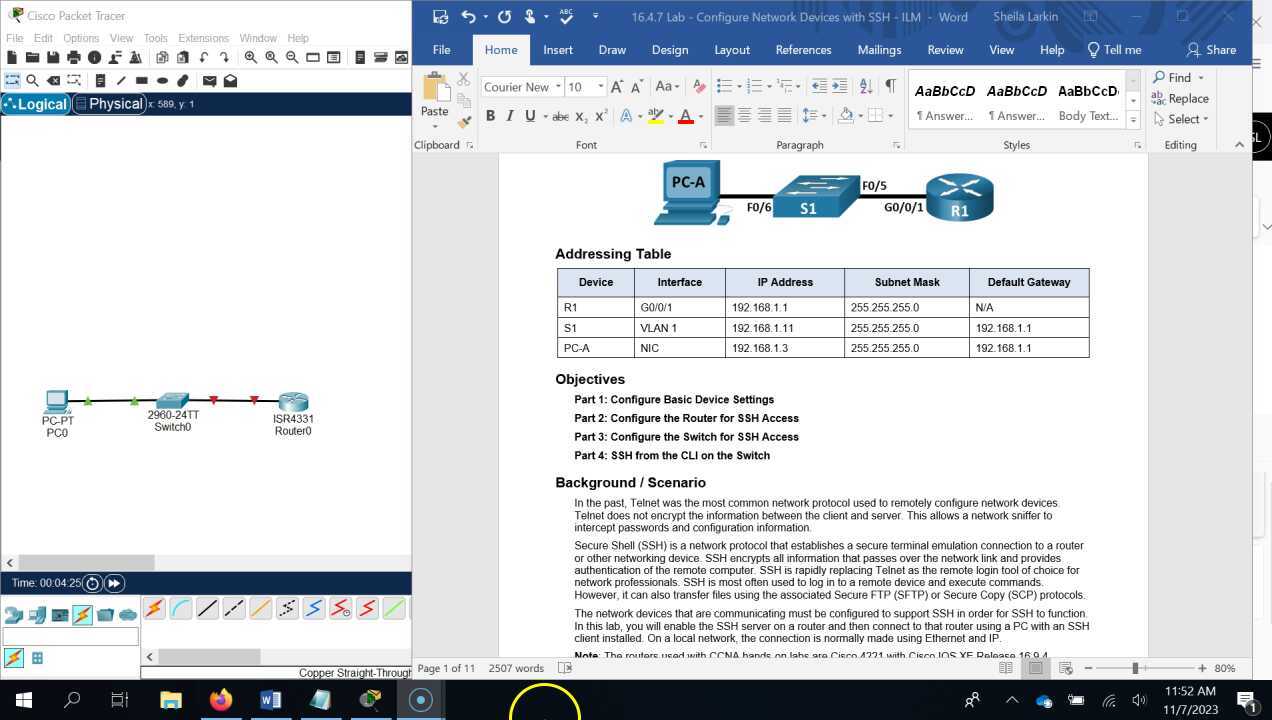Select the Simple PDU envelope tool
The height and width of the screenshot is (720, 1272).
(x=209, y=80)
